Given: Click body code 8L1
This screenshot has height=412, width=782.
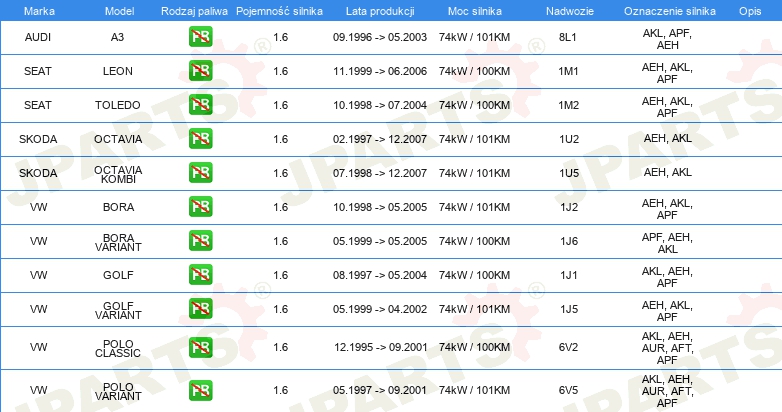Looking at the screenshot, I should click(568, 37).
